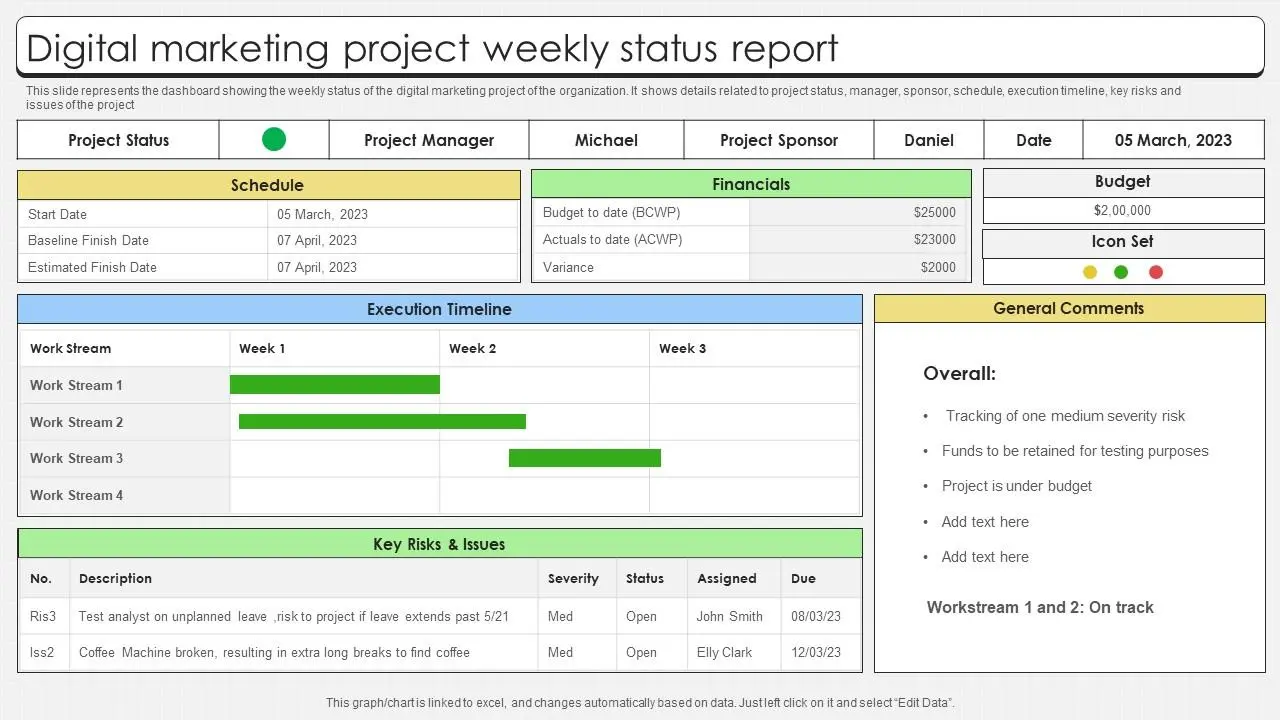This screenshot has height=720, width=1280.
Task: Select the 'Overall:' heading
Action: [x=960, y=374]
